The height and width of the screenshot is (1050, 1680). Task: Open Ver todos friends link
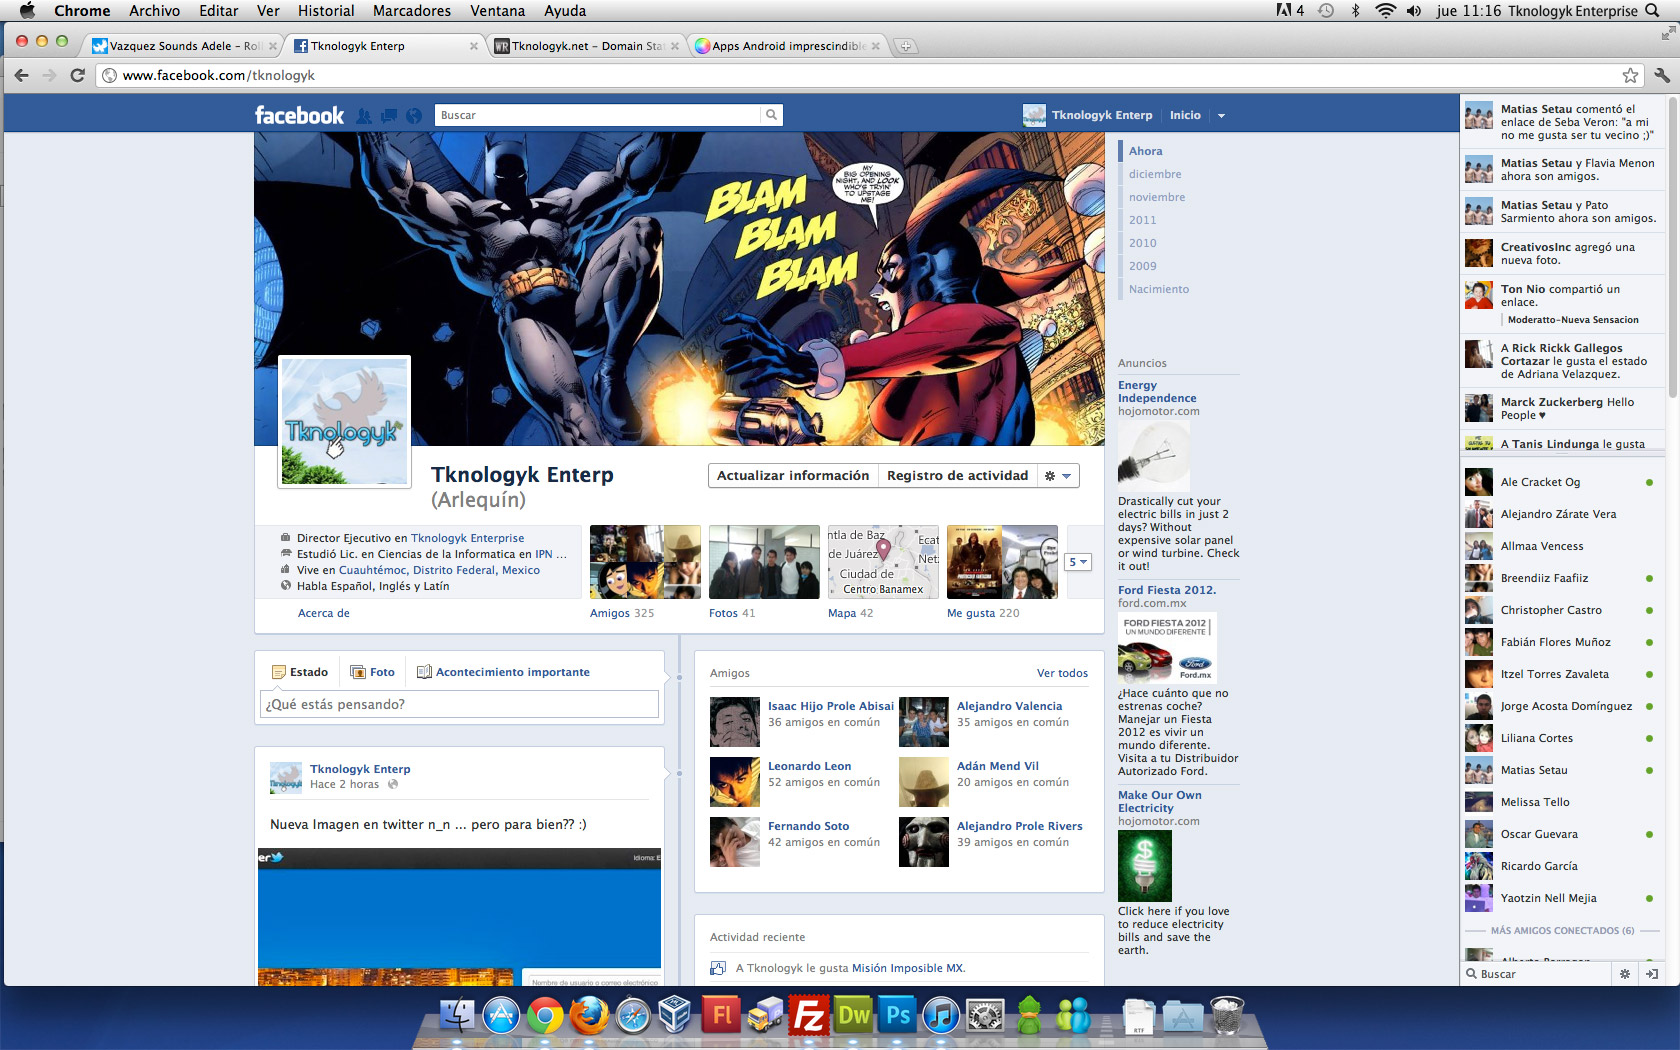(x=1062, y=673)
